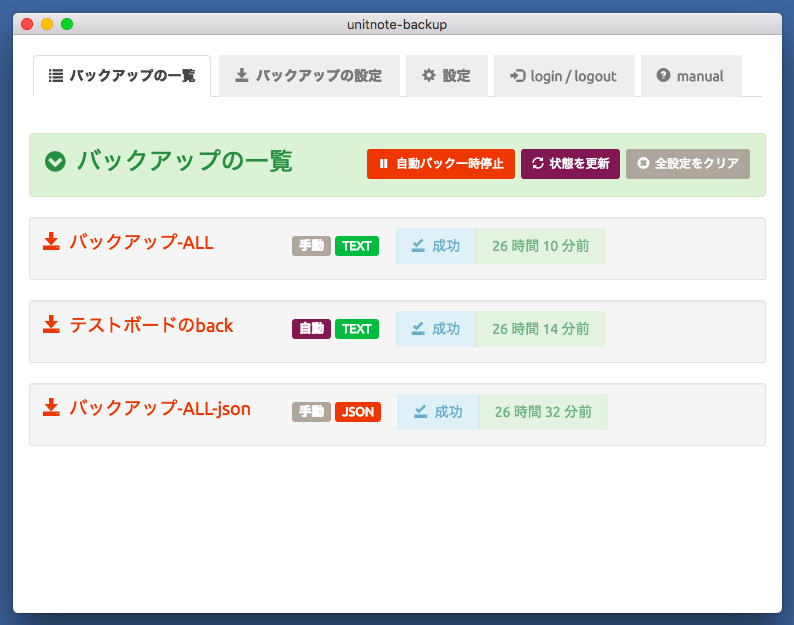Click the 自動 badge on テストボードのback row
Image resolution: width=794 pixels, height=625 pixels.
tap(311, 329)
